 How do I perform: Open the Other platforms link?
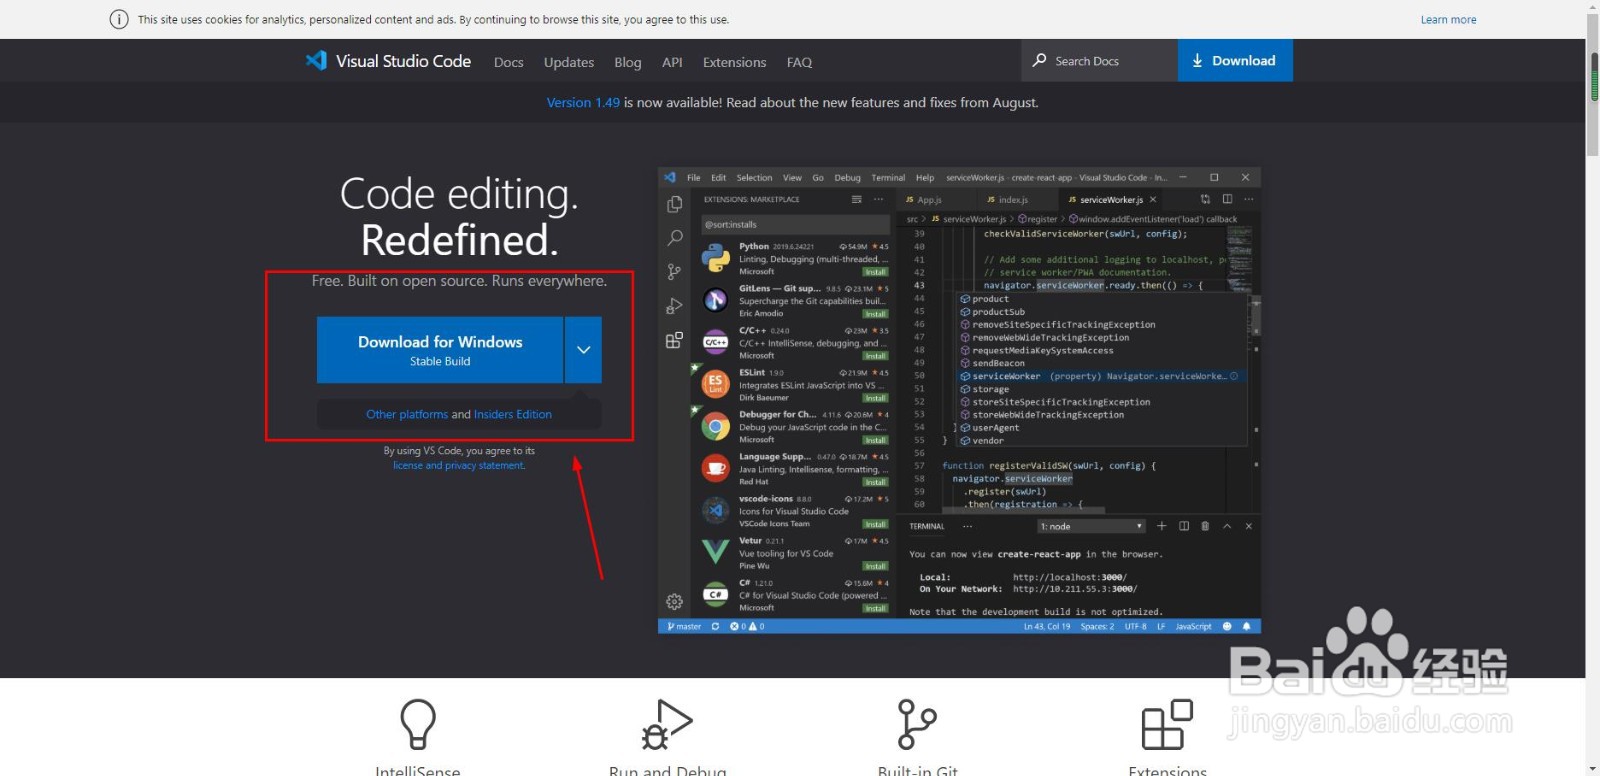click(x=407, y=414)
